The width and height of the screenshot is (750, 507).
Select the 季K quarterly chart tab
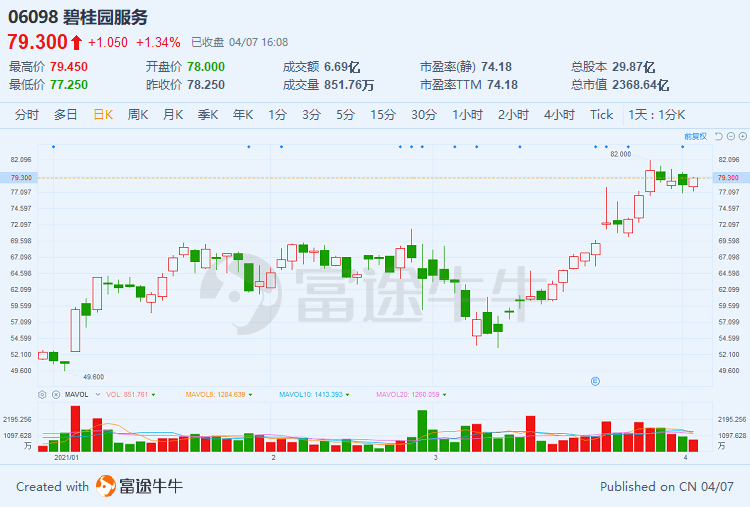[x=208, y=115]
